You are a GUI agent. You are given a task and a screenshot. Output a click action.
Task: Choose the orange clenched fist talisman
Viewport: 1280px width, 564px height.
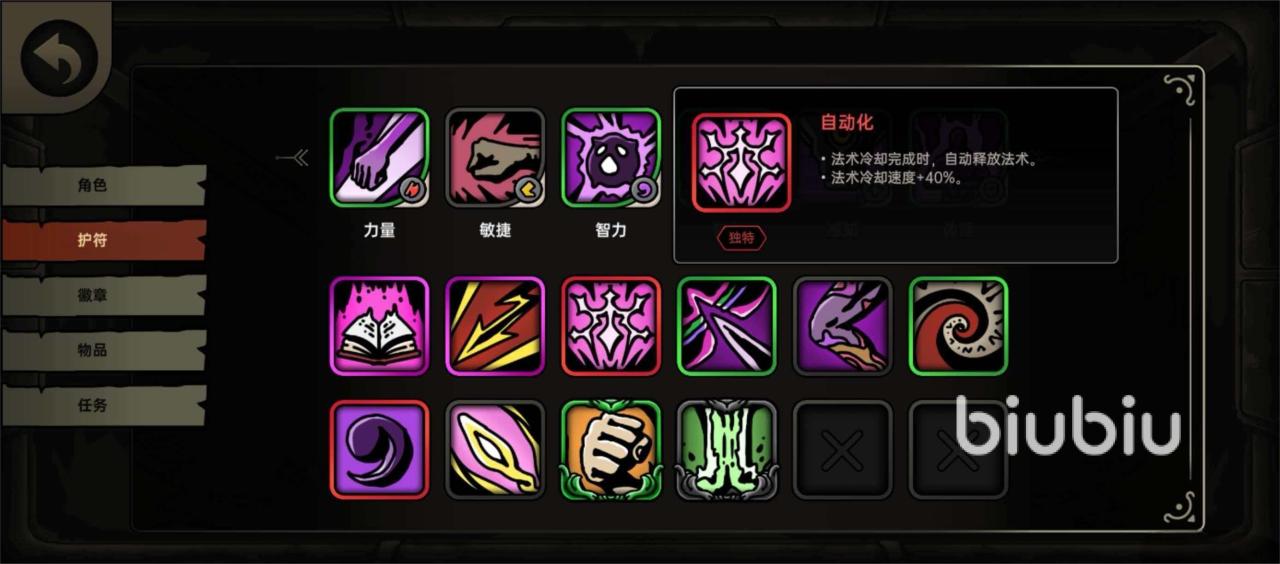point(611,450)
